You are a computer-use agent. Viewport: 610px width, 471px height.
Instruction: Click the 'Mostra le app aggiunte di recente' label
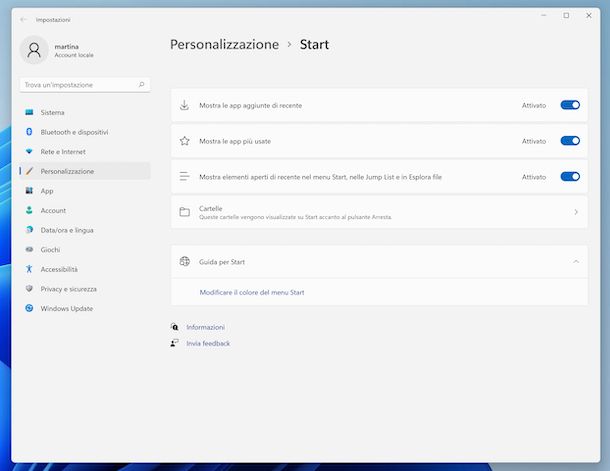click(x=251, y=105)
